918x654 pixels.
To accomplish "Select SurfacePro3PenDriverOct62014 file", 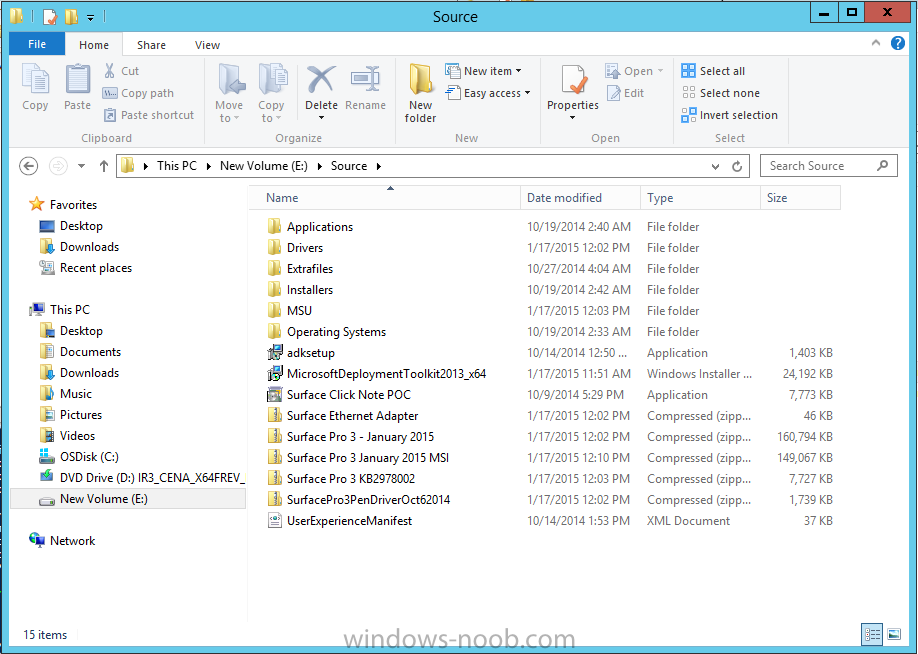I will point(368,500).
